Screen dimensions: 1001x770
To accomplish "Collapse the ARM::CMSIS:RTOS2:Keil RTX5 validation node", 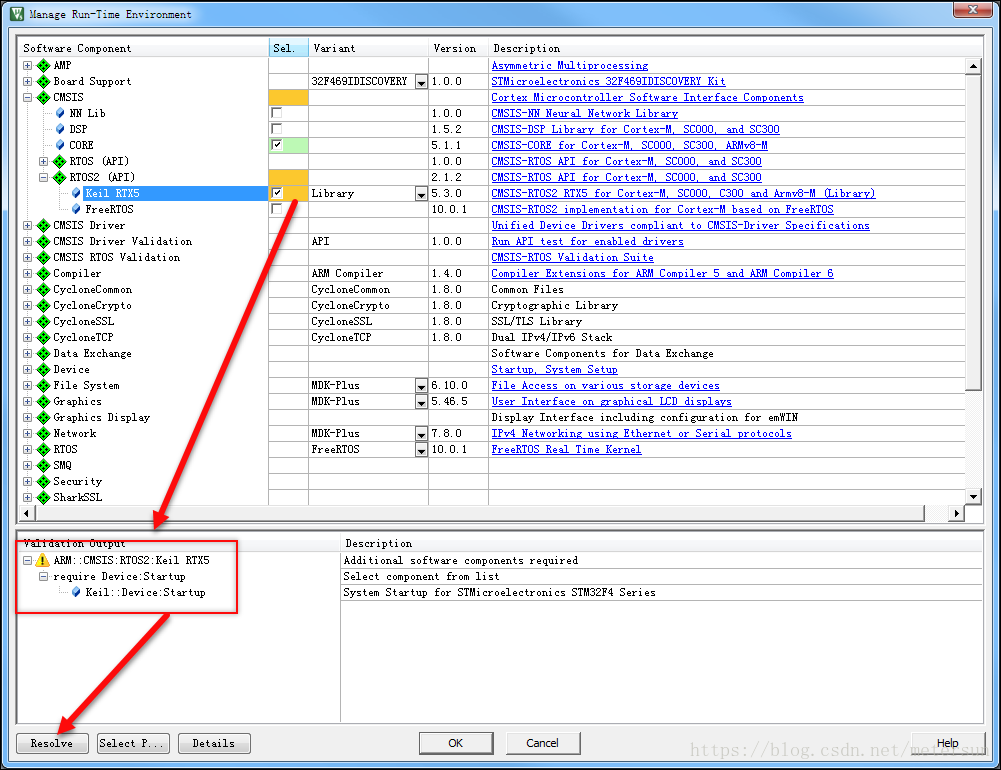I will [27, 560].
